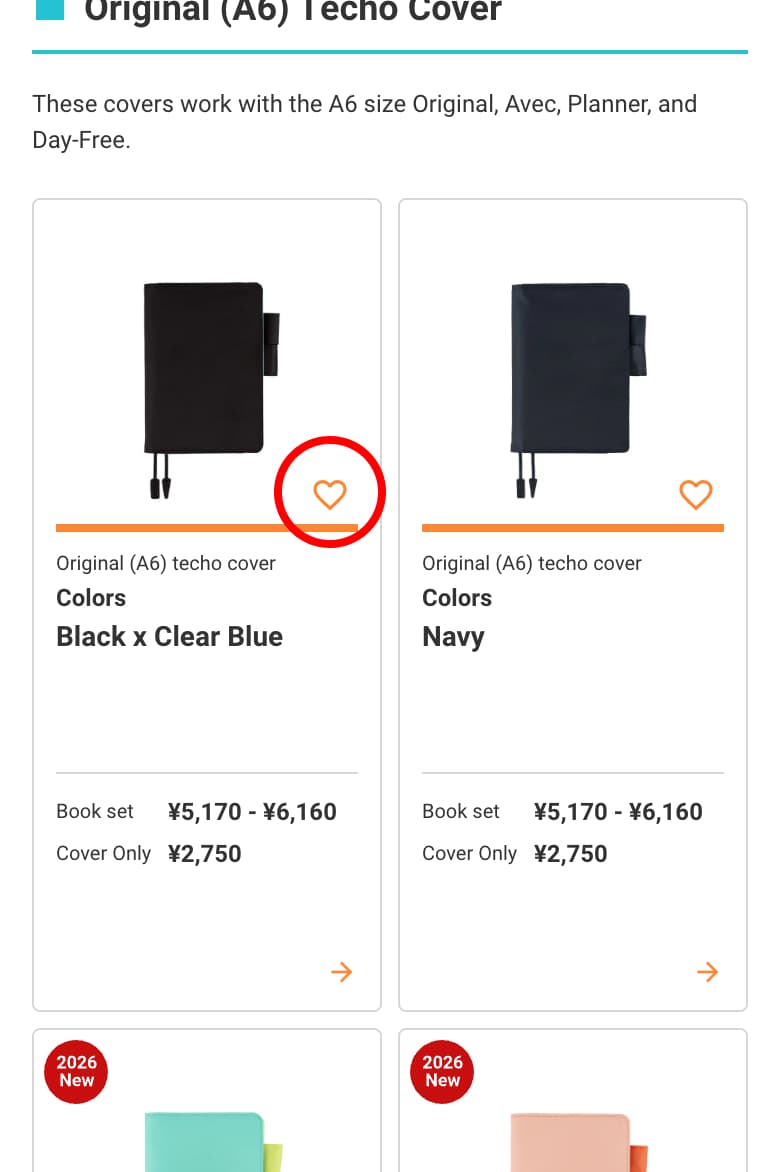The image size is (780, 1172).
Task: Click the 2026 New badge on mint cover
Action: [76, 1071]
